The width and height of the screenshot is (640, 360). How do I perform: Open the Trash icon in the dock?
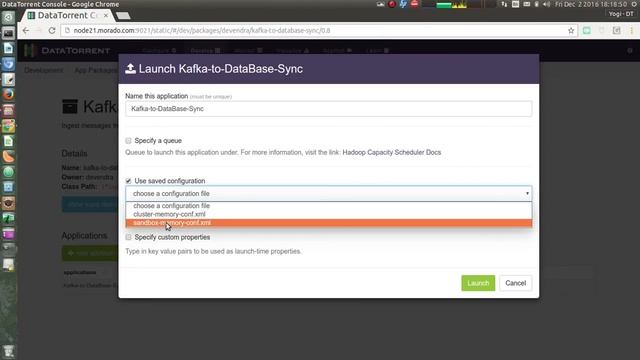click(x=8, y=351)
